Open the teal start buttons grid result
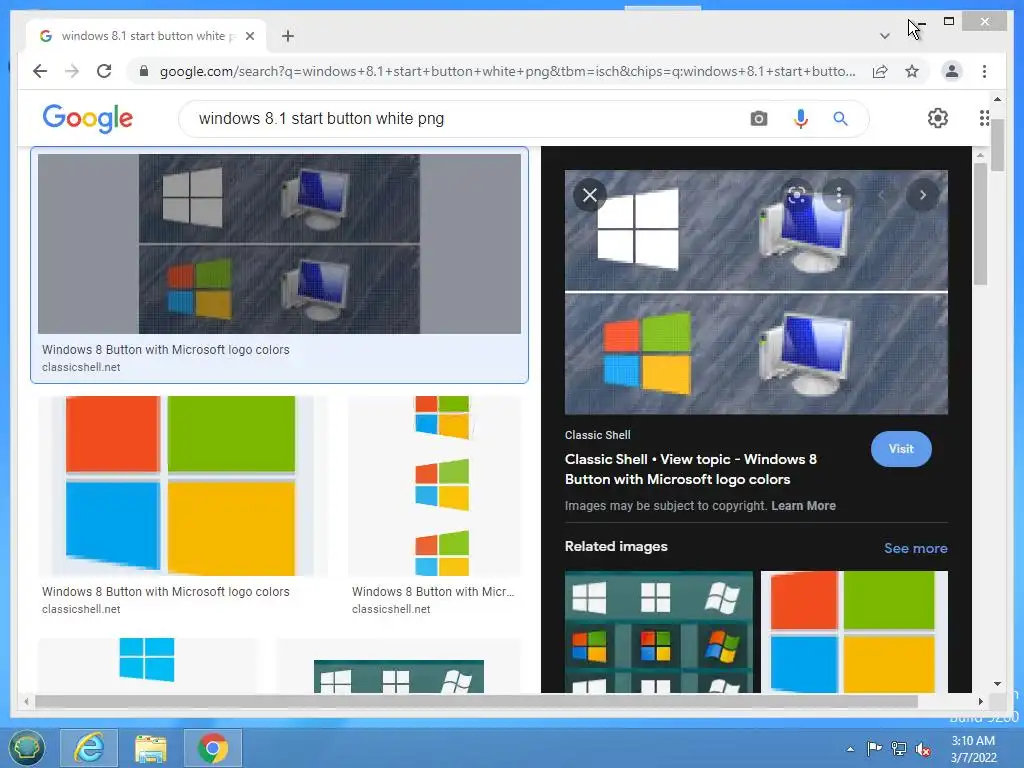 click(398, 673)
